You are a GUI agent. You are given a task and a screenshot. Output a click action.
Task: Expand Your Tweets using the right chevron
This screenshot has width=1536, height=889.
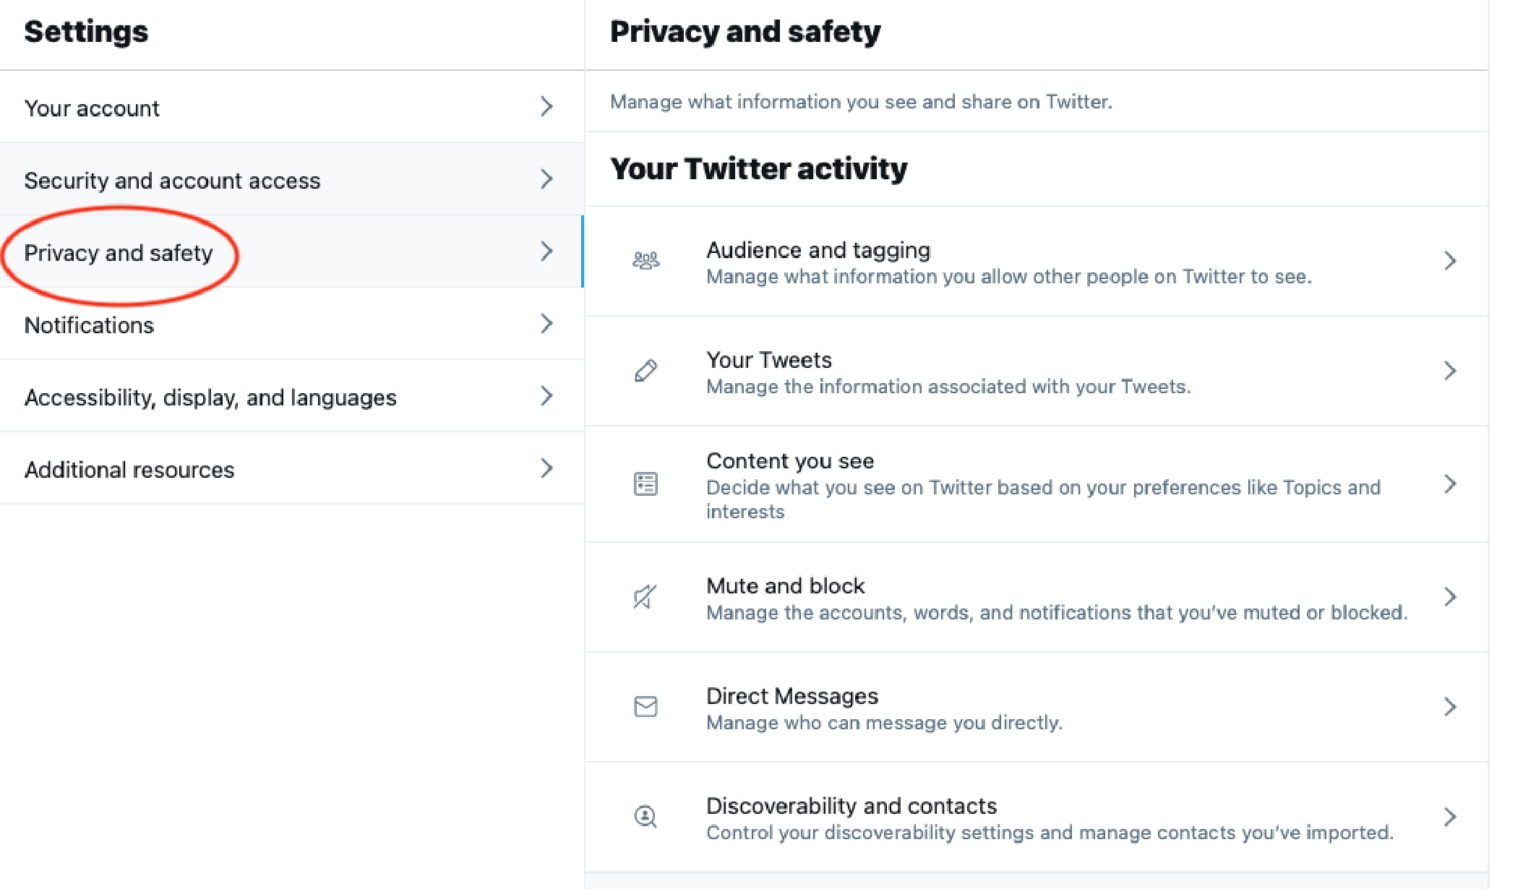click(1450, 371)
